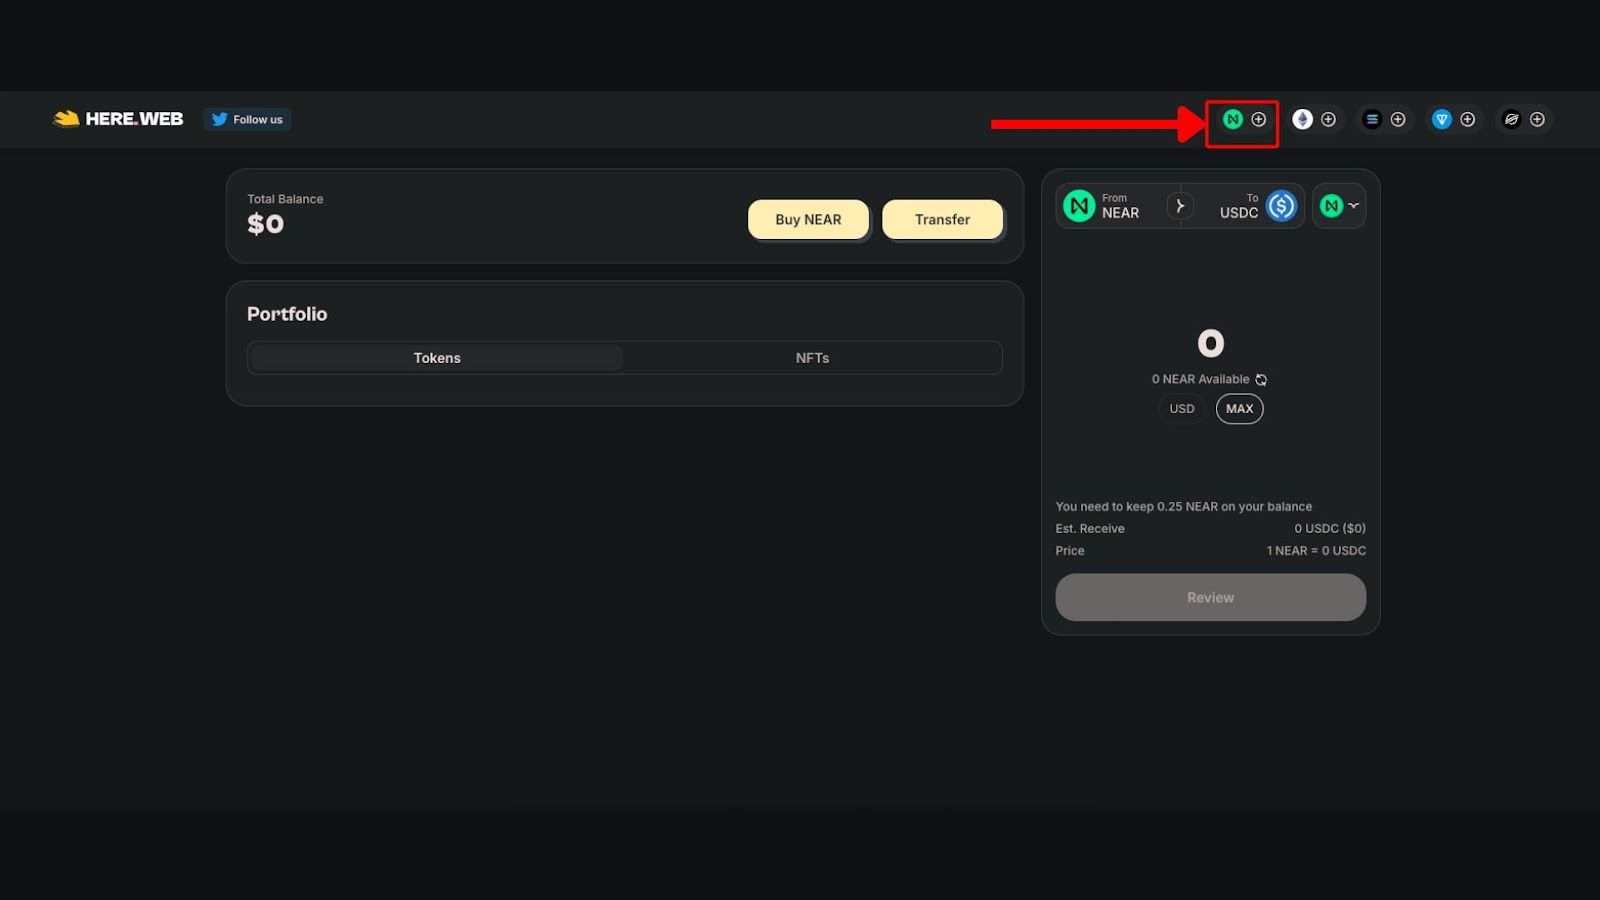Click the swap amount value 0
Viewport: 1600px width, 900px height.
point(1210,344)
